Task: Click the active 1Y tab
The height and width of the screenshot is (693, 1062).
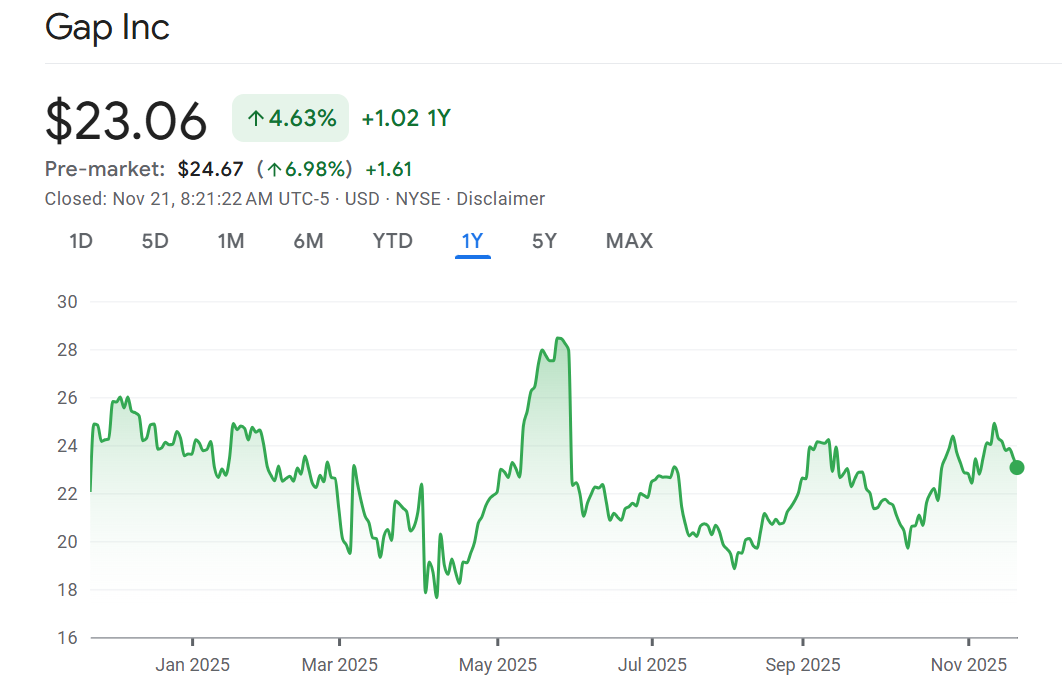Action: (x=472, y=241)
